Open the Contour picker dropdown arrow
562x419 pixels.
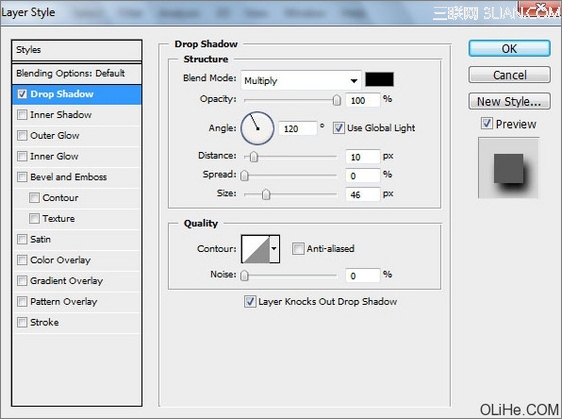click(274, 249)
